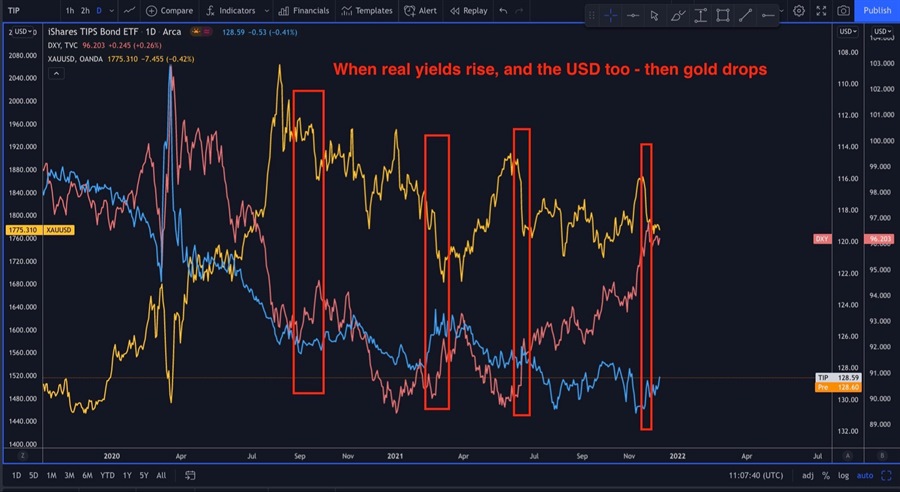900x492 pixels.
Task: Click the Publish button
Action: click(876, 10)
